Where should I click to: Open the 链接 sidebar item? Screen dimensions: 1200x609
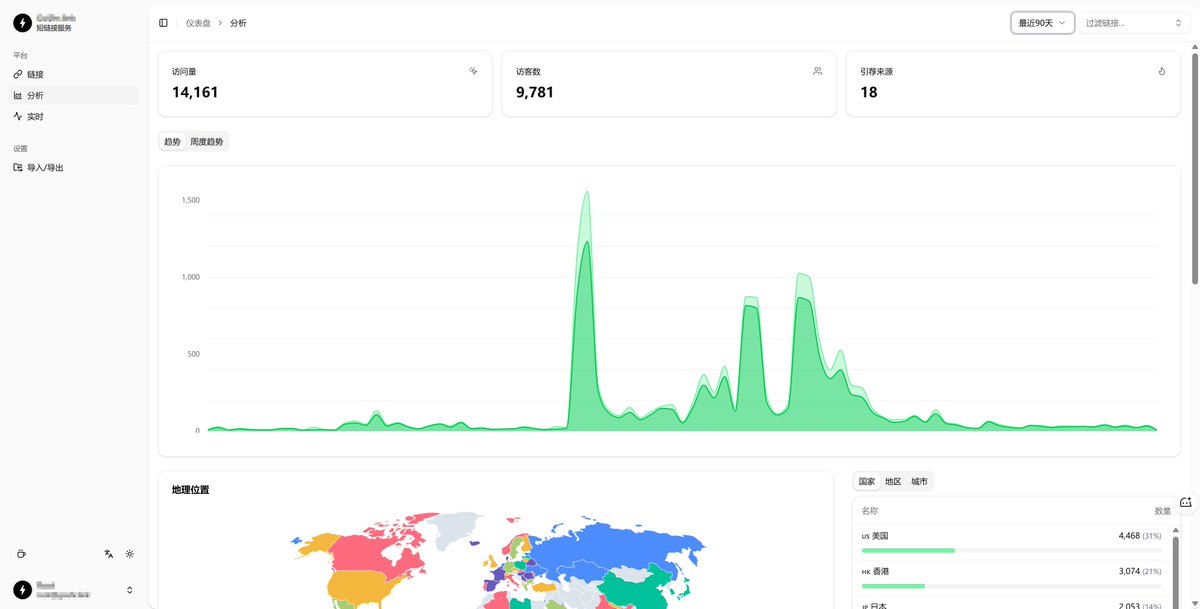coord(74,74)
